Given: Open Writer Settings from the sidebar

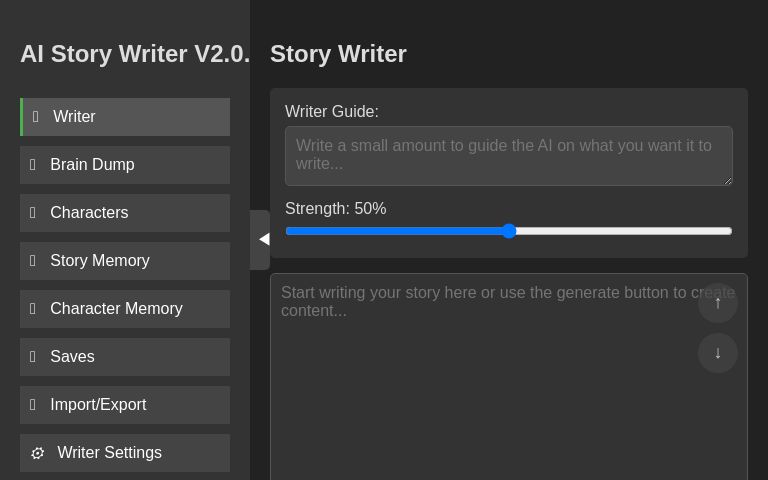Looking at the screenshot, I should (125, 453).
